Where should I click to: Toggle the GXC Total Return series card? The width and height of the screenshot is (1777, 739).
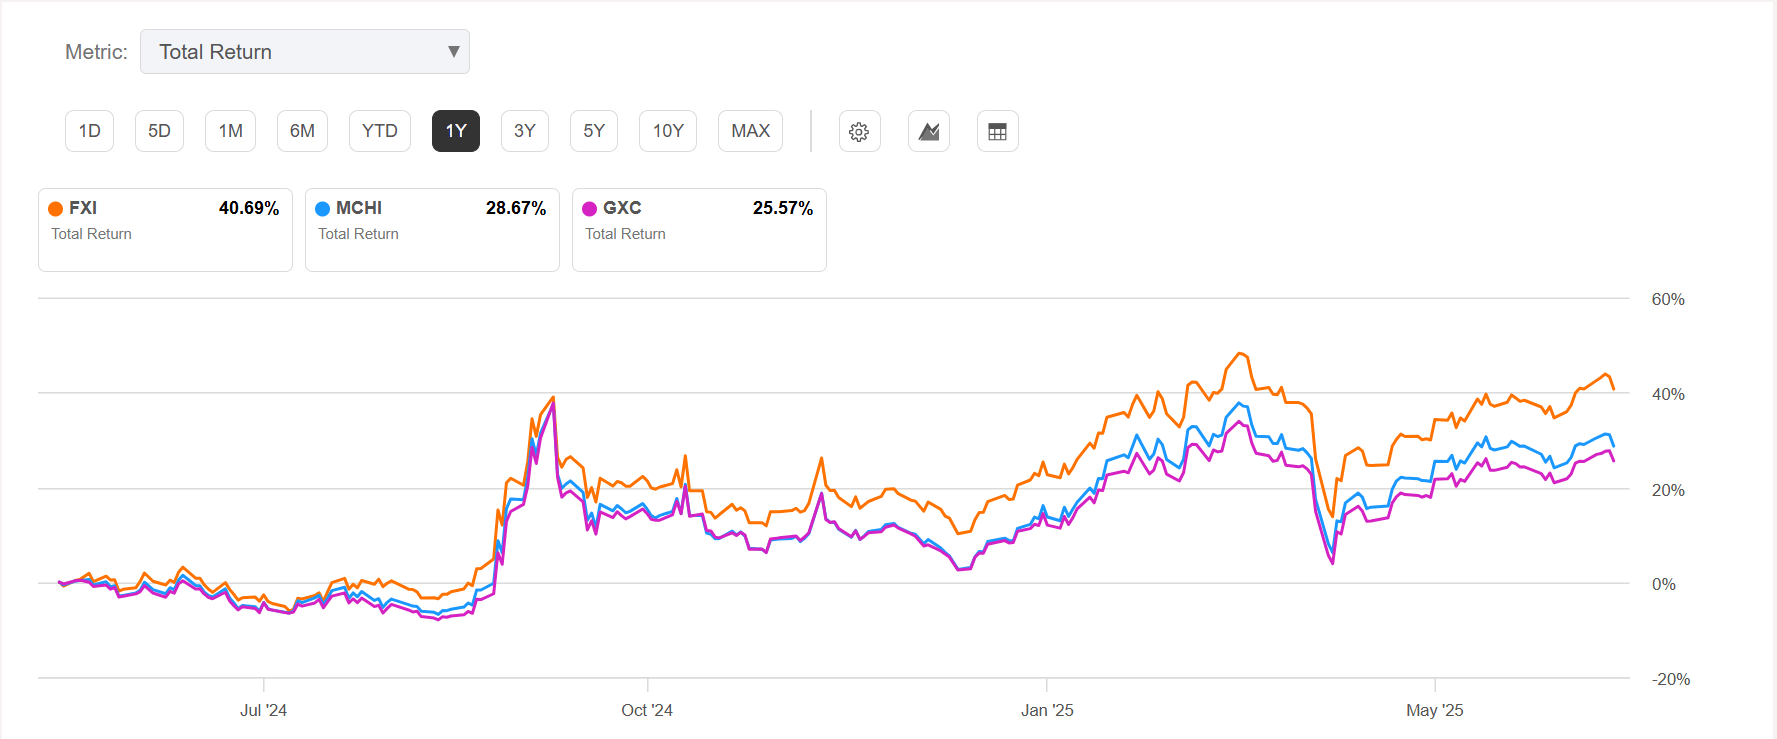(x=699, y=230)
